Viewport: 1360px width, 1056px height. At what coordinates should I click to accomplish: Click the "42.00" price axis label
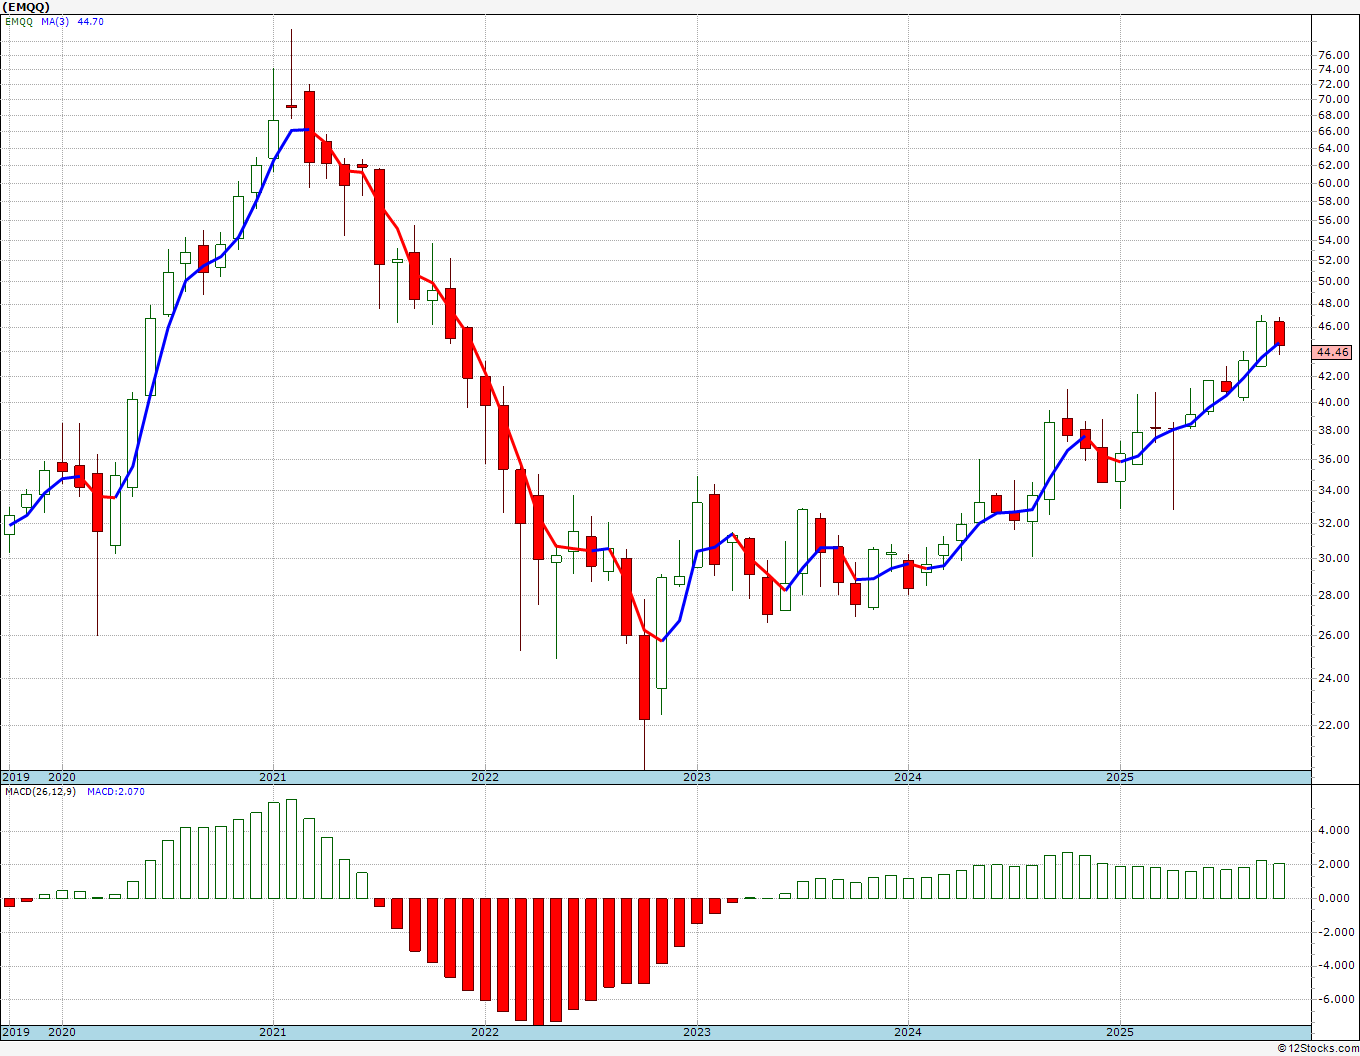coord(1334,376)
